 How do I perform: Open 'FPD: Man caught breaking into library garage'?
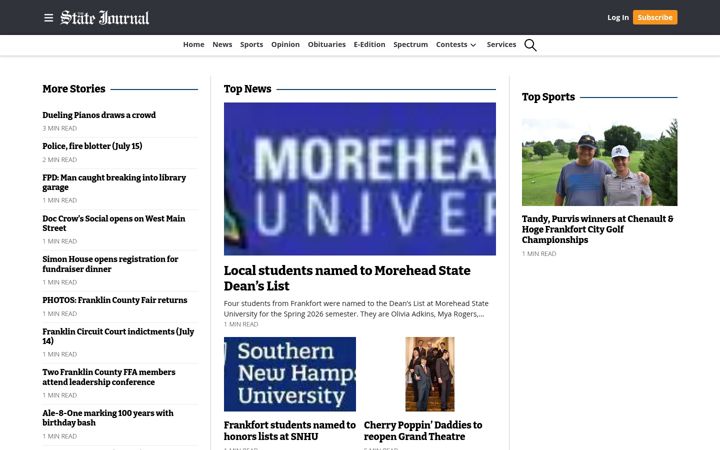tap(114, 182)
